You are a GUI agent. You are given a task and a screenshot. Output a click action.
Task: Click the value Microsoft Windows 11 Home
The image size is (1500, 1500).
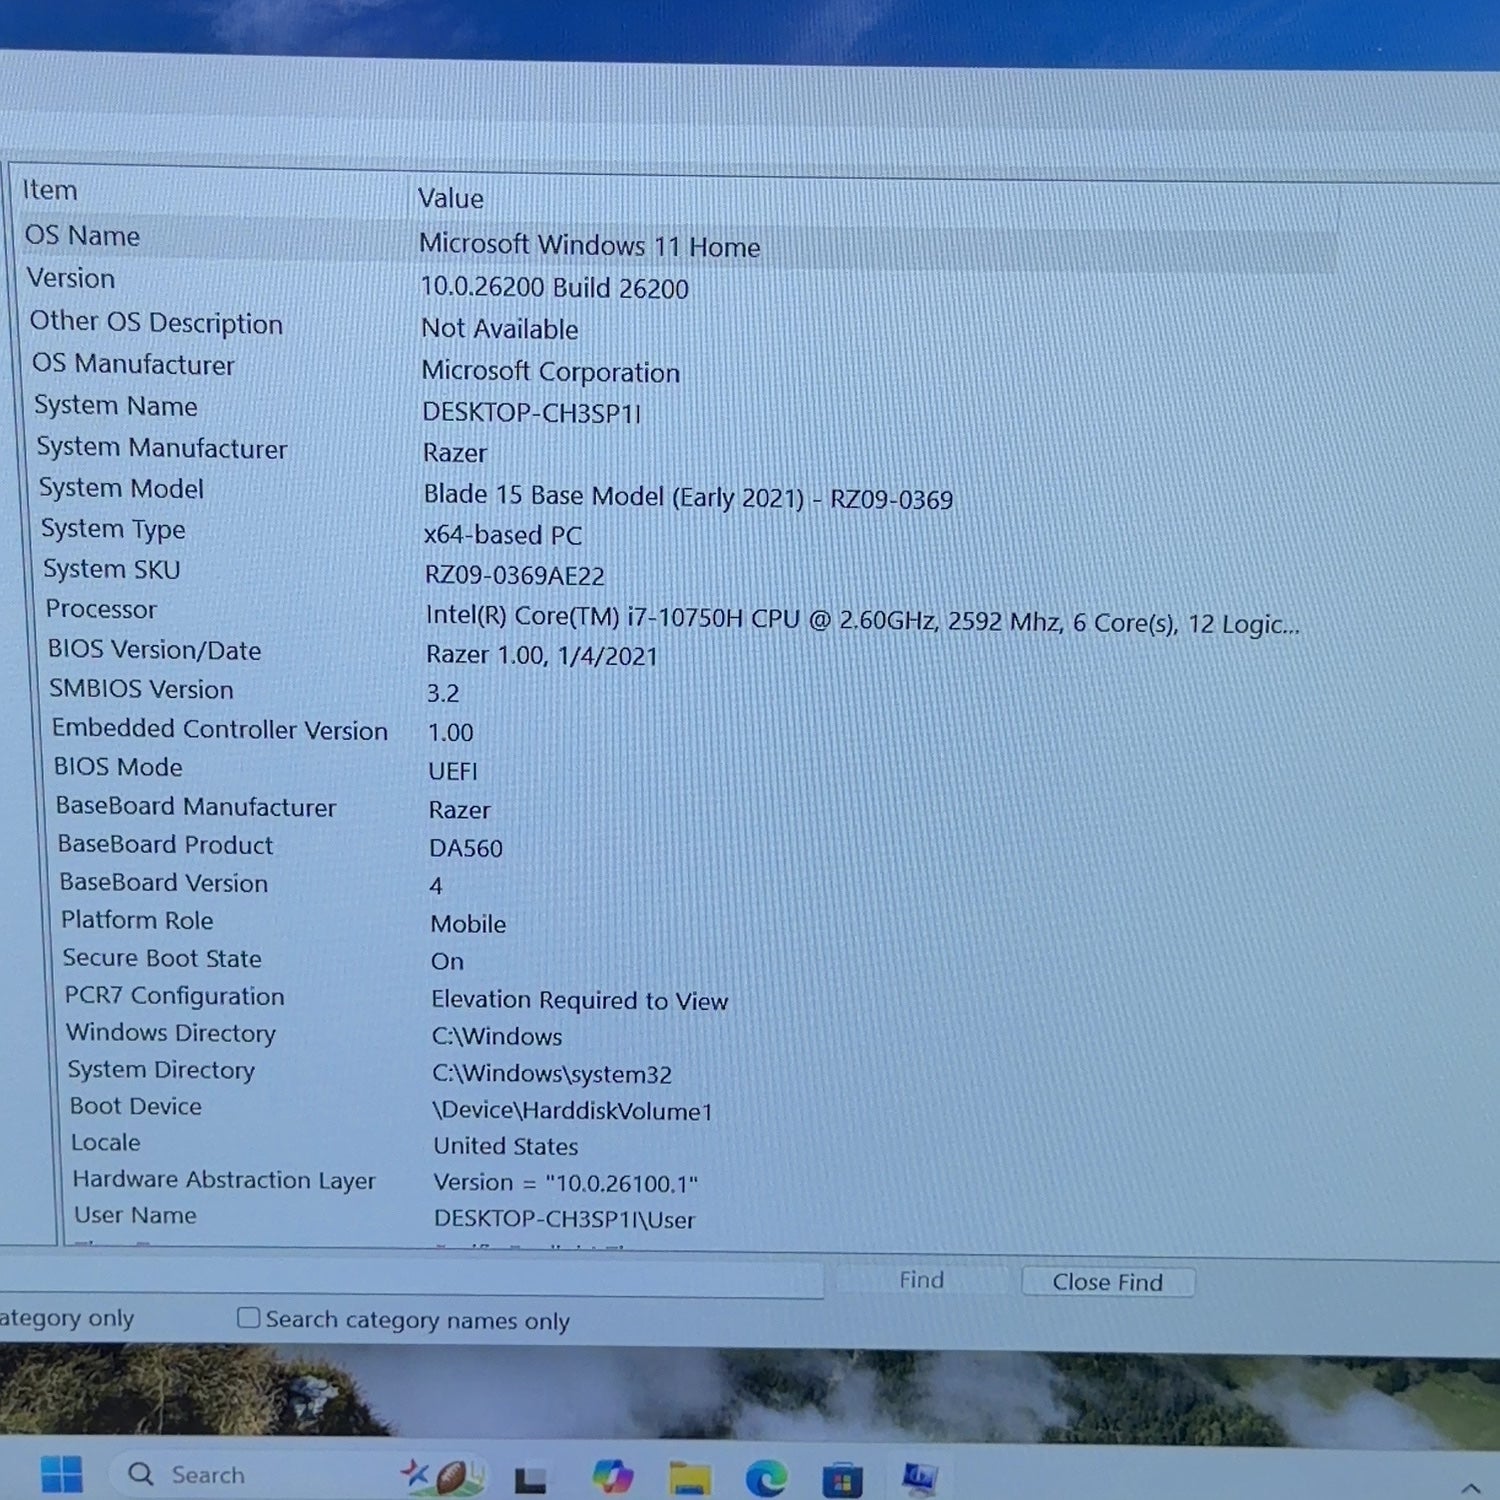click(590, 245)
